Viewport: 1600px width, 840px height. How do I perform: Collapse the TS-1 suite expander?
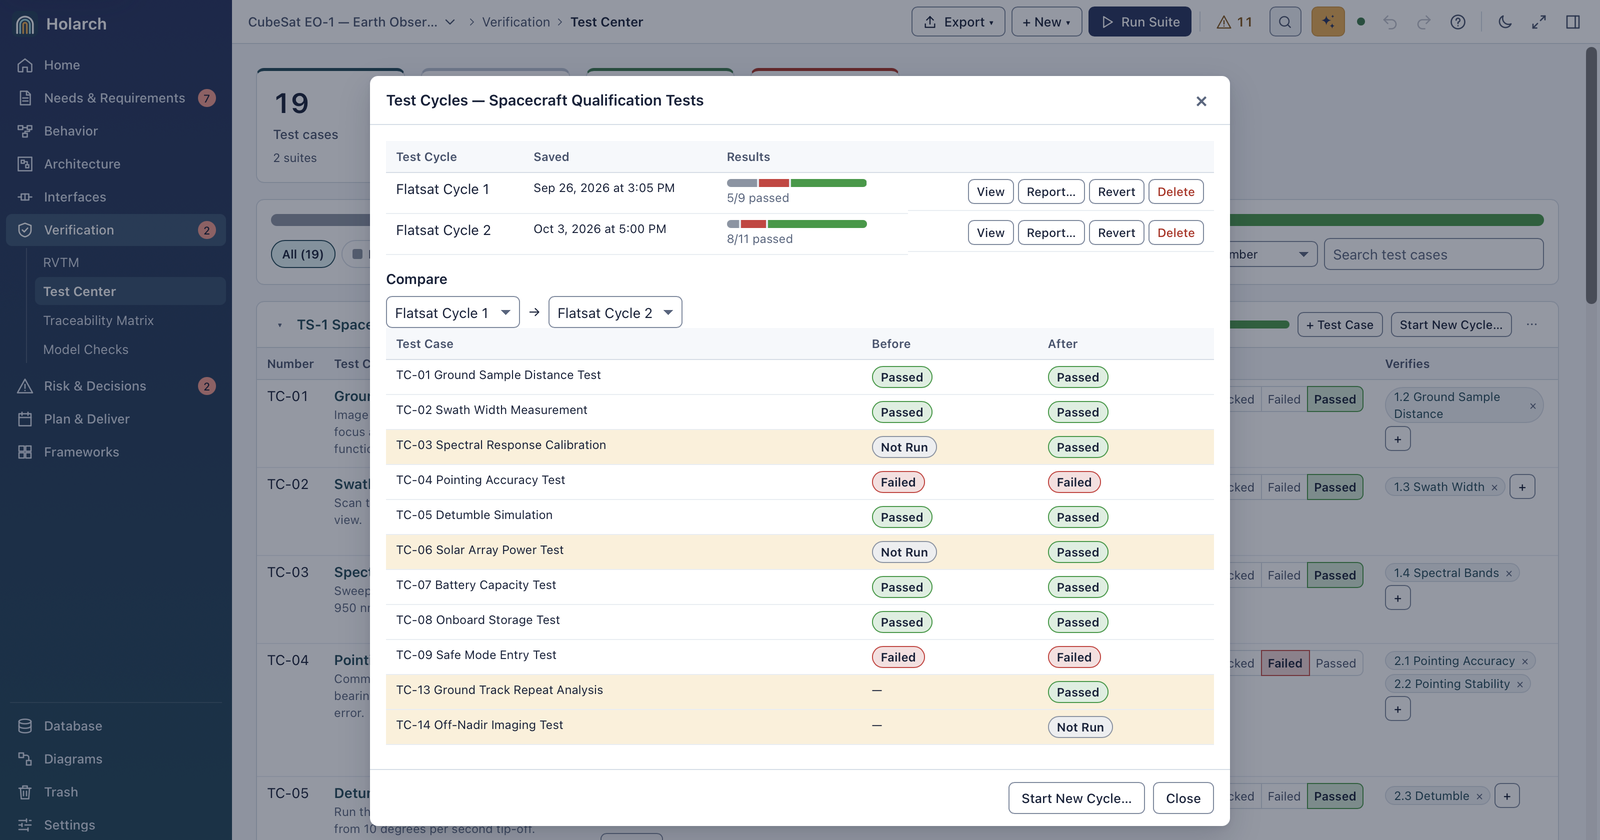pyautogui.click(x=279, y=325)
